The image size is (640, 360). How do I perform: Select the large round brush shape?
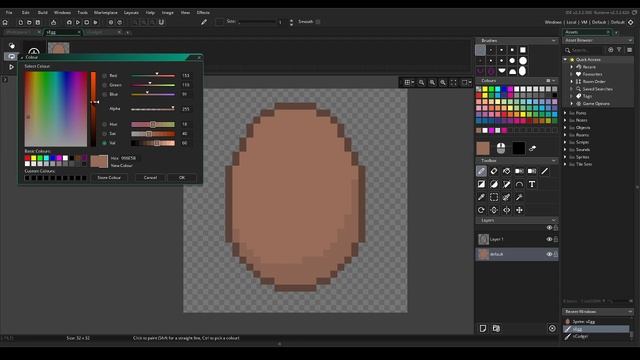523,61
